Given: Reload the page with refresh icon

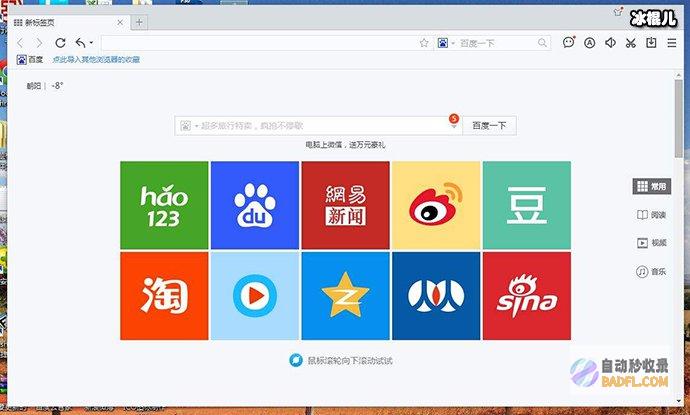Looking at the screenshot, I should pos(60,43).
